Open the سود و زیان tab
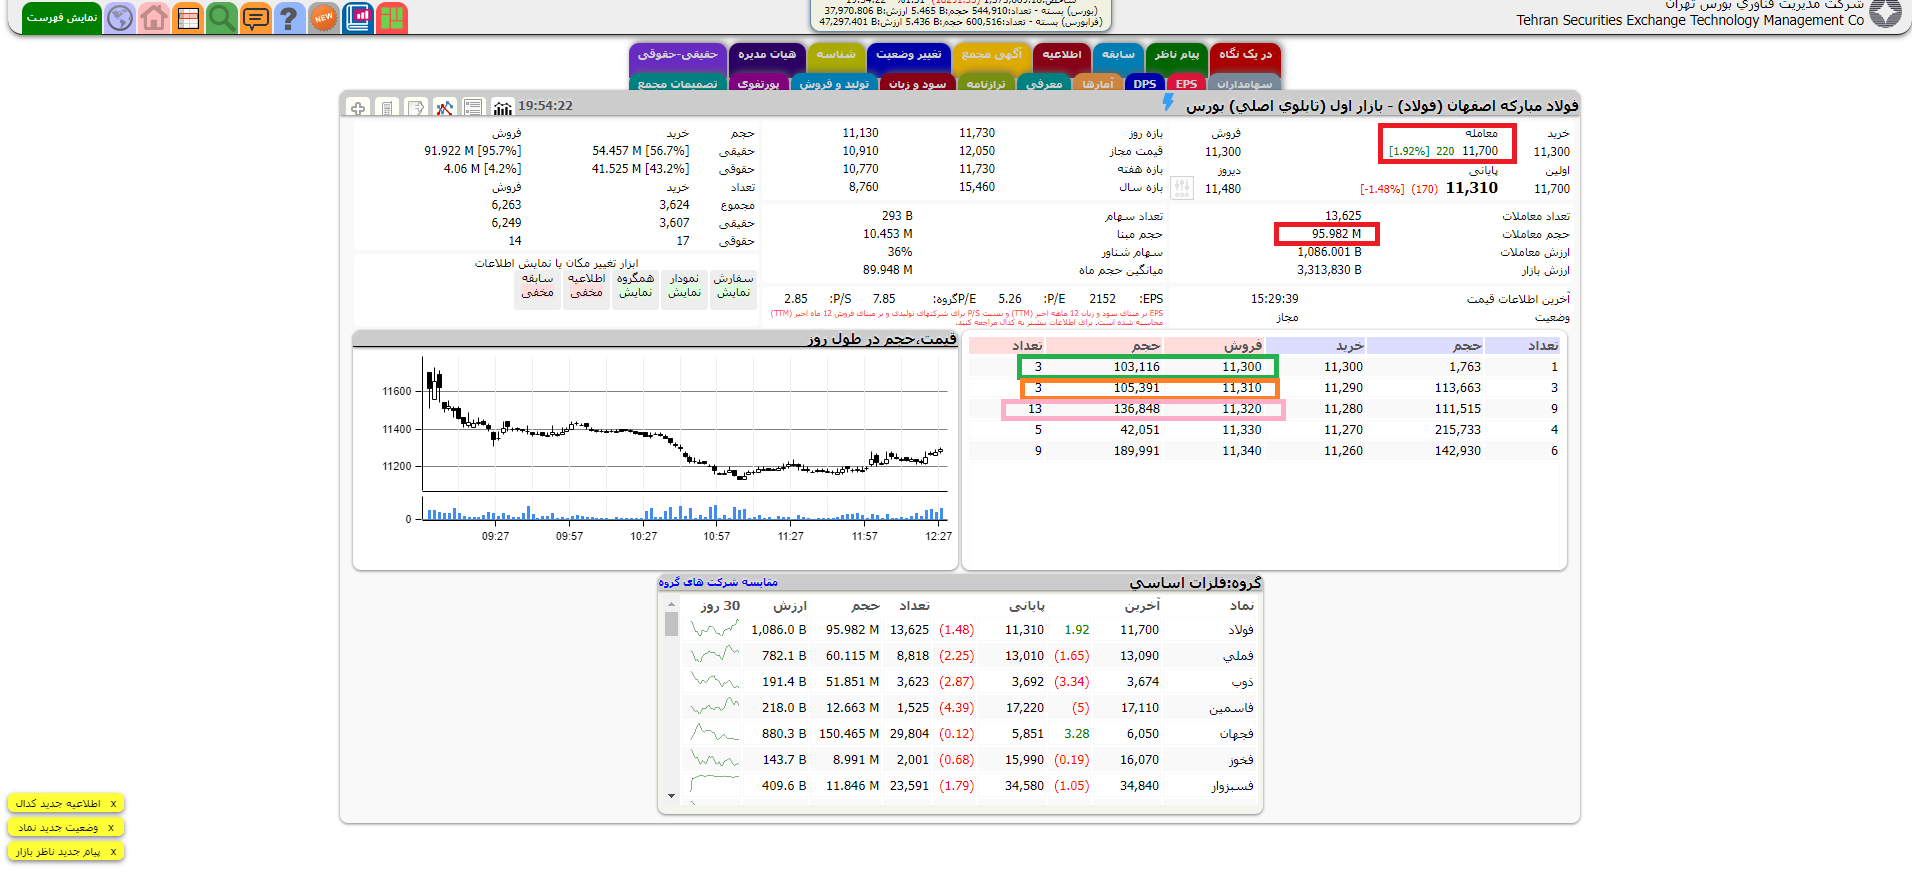Screen dimensions: 1912x873 tap(917, 84)
